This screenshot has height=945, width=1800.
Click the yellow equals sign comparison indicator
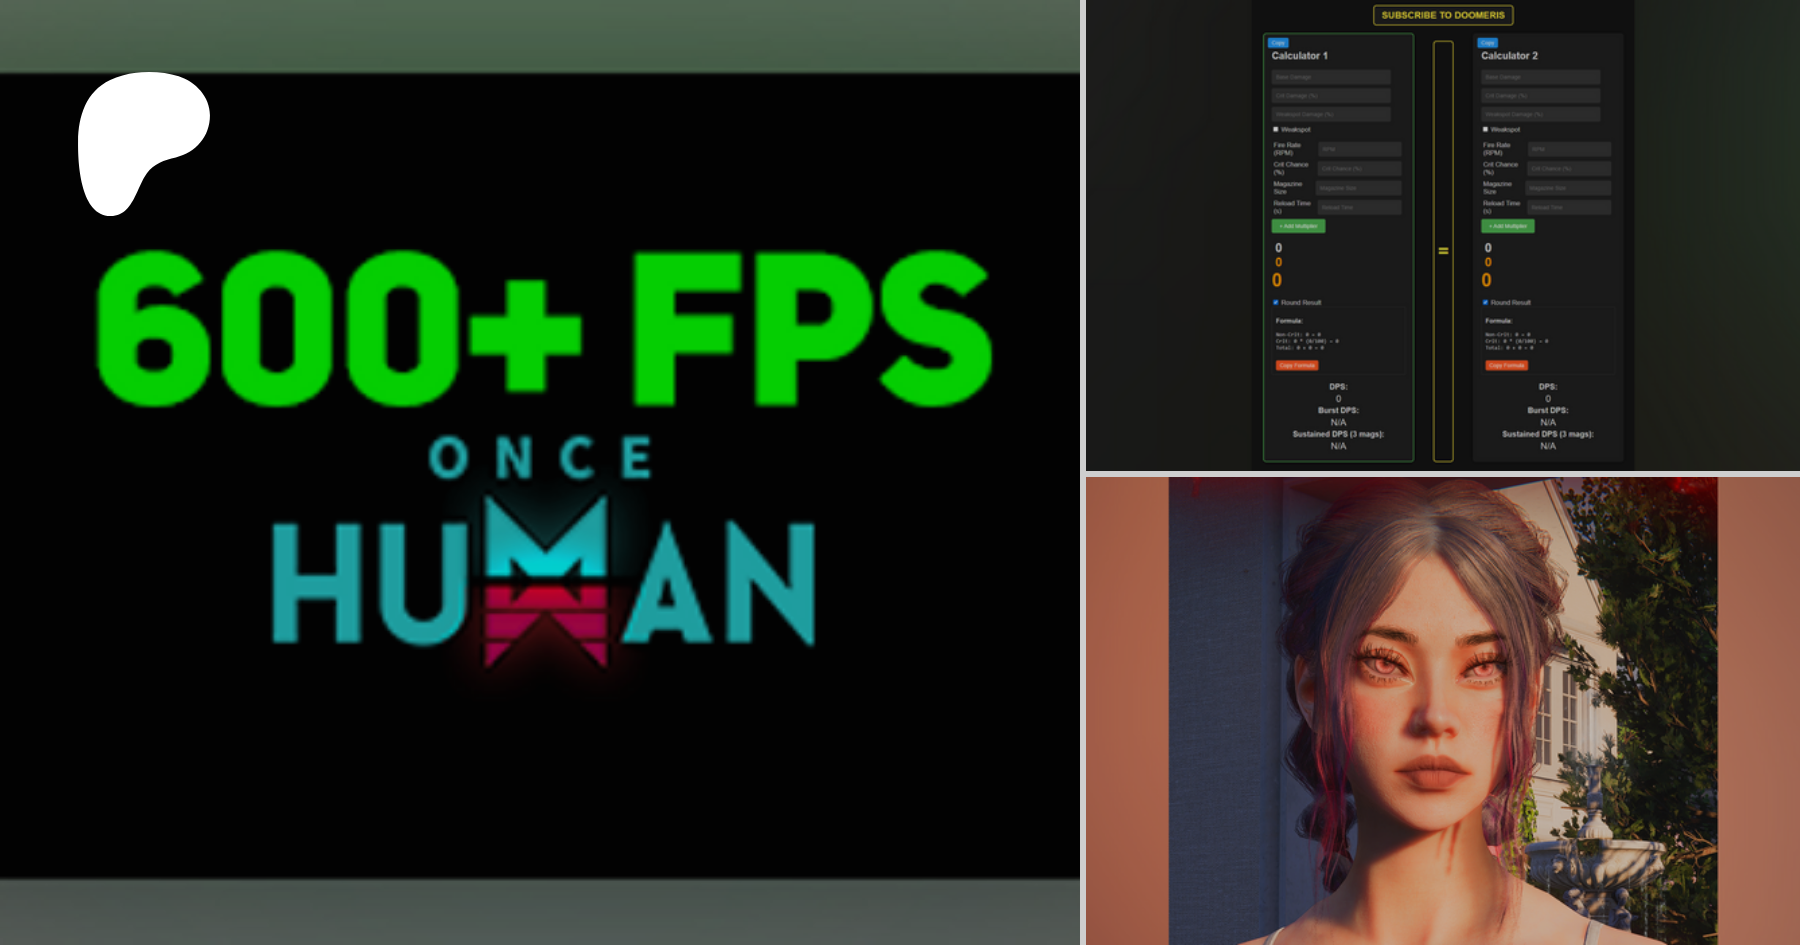[1443, 251]
